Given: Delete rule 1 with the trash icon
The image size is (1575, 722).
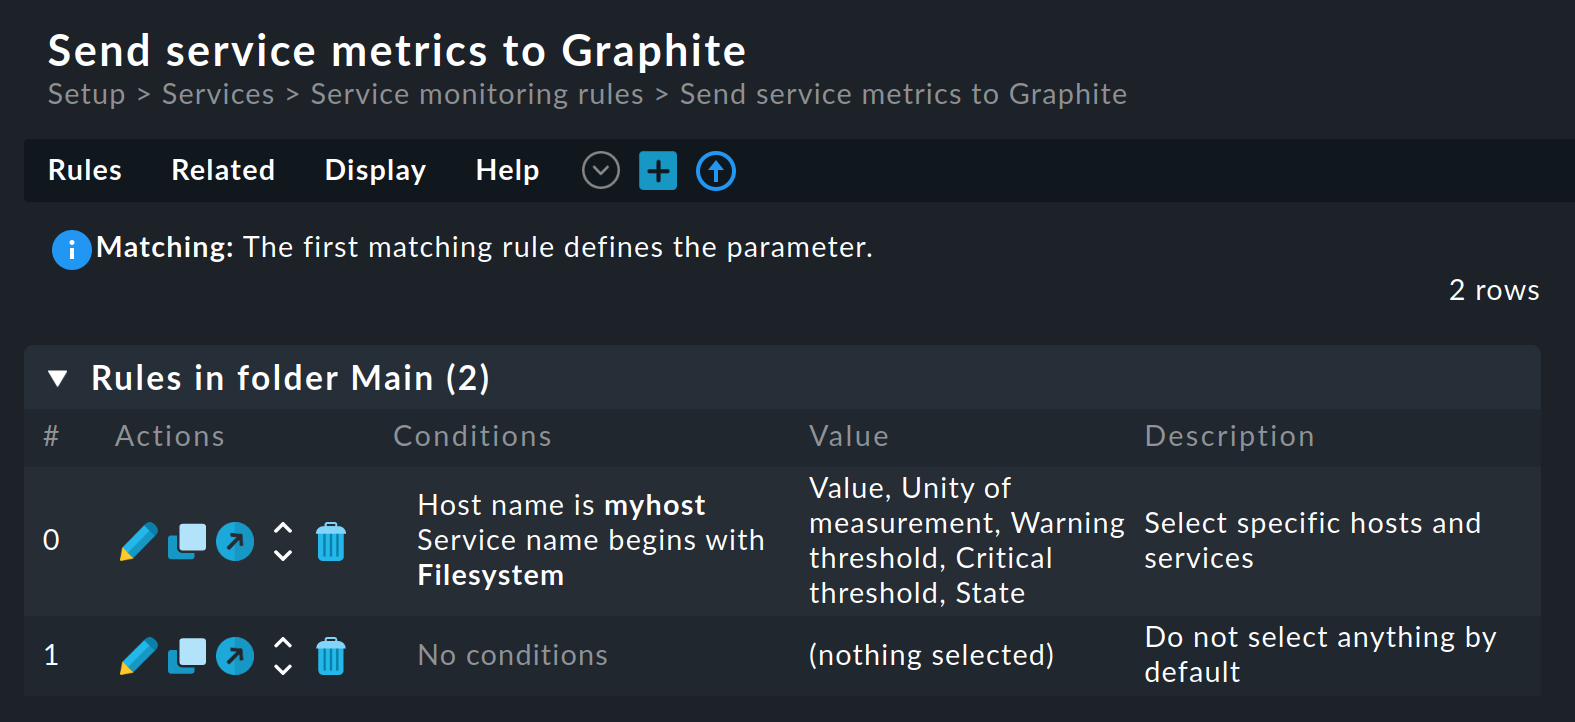Looking at the screenshot, I should [x=331, y=656].
